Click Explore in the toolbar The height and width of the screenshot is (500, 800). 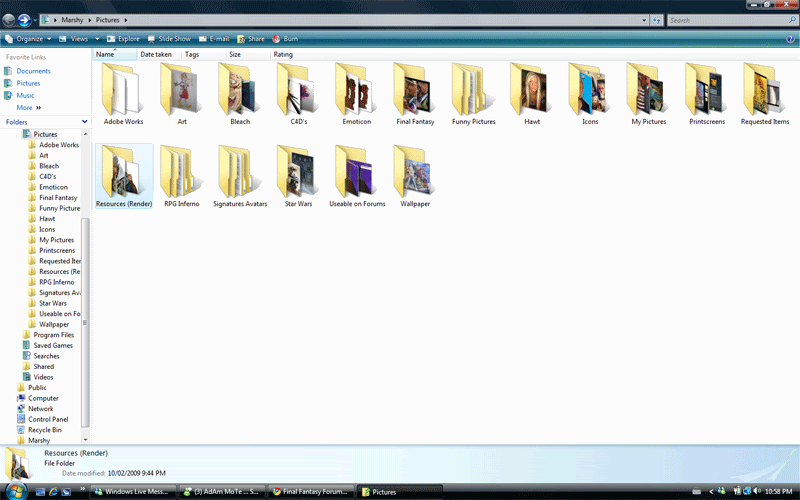[x=123, y=39]
